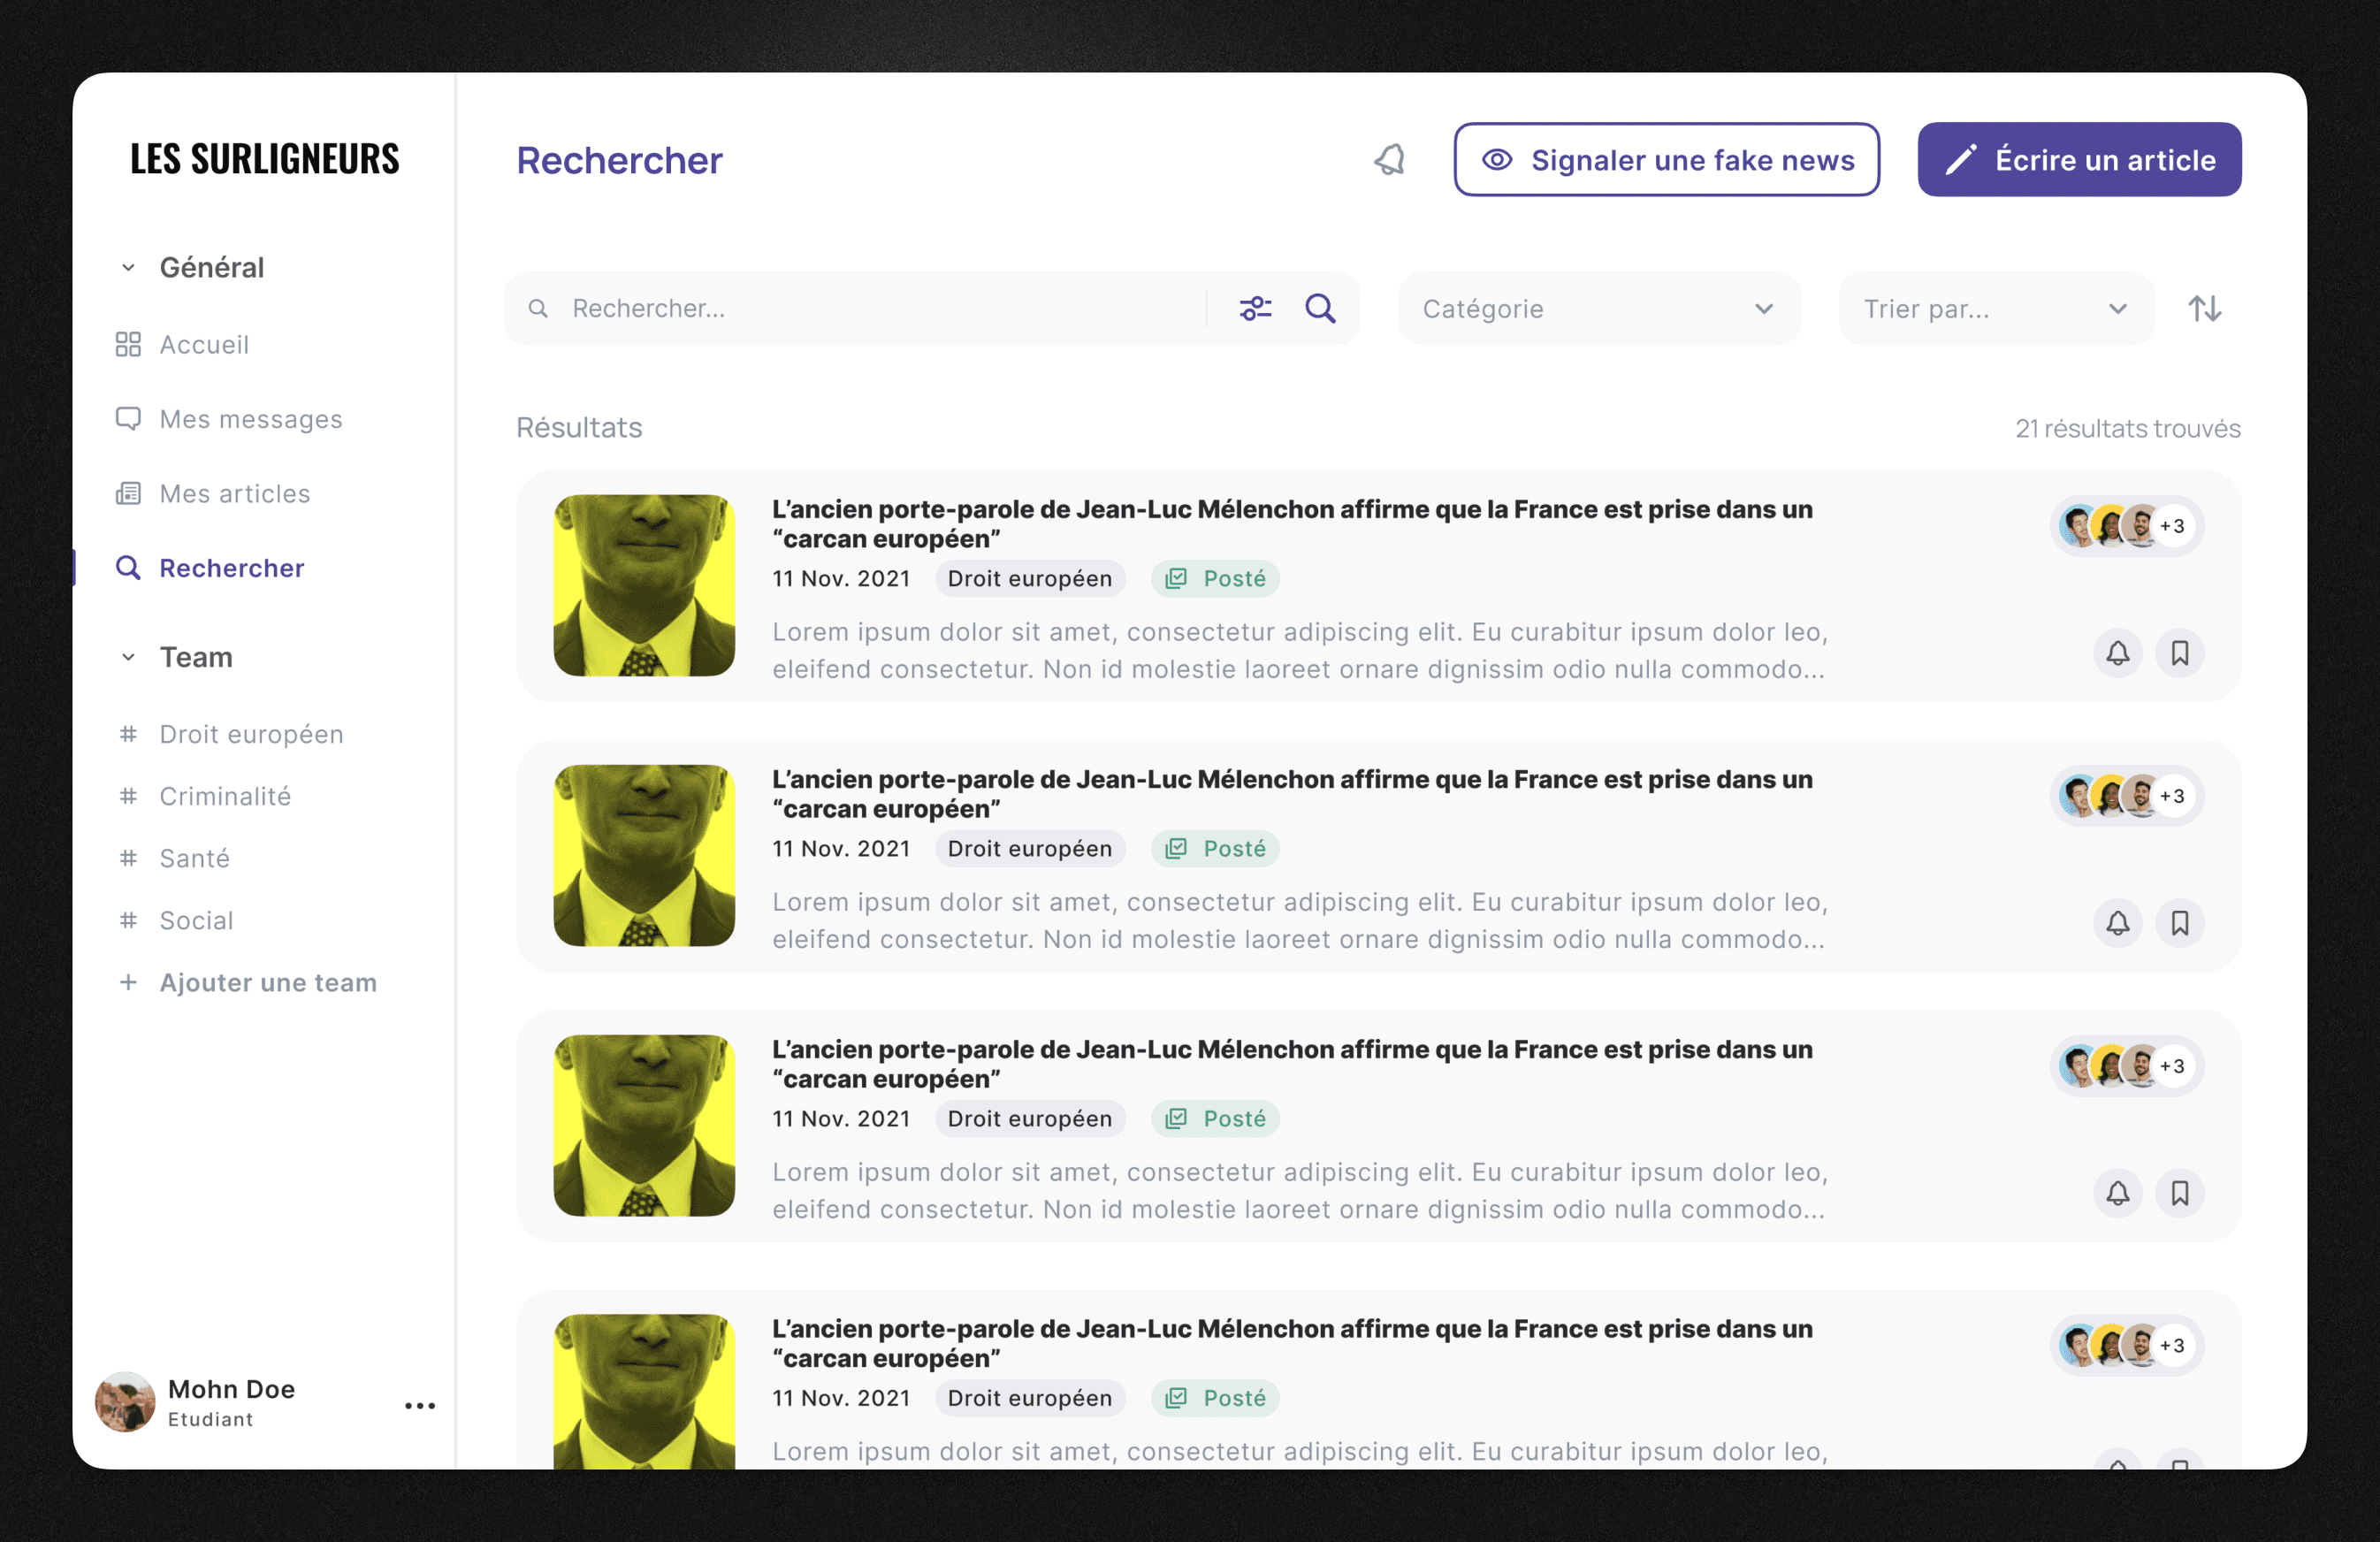
Task: Click Écrire un article
Action: [2078, 159]
